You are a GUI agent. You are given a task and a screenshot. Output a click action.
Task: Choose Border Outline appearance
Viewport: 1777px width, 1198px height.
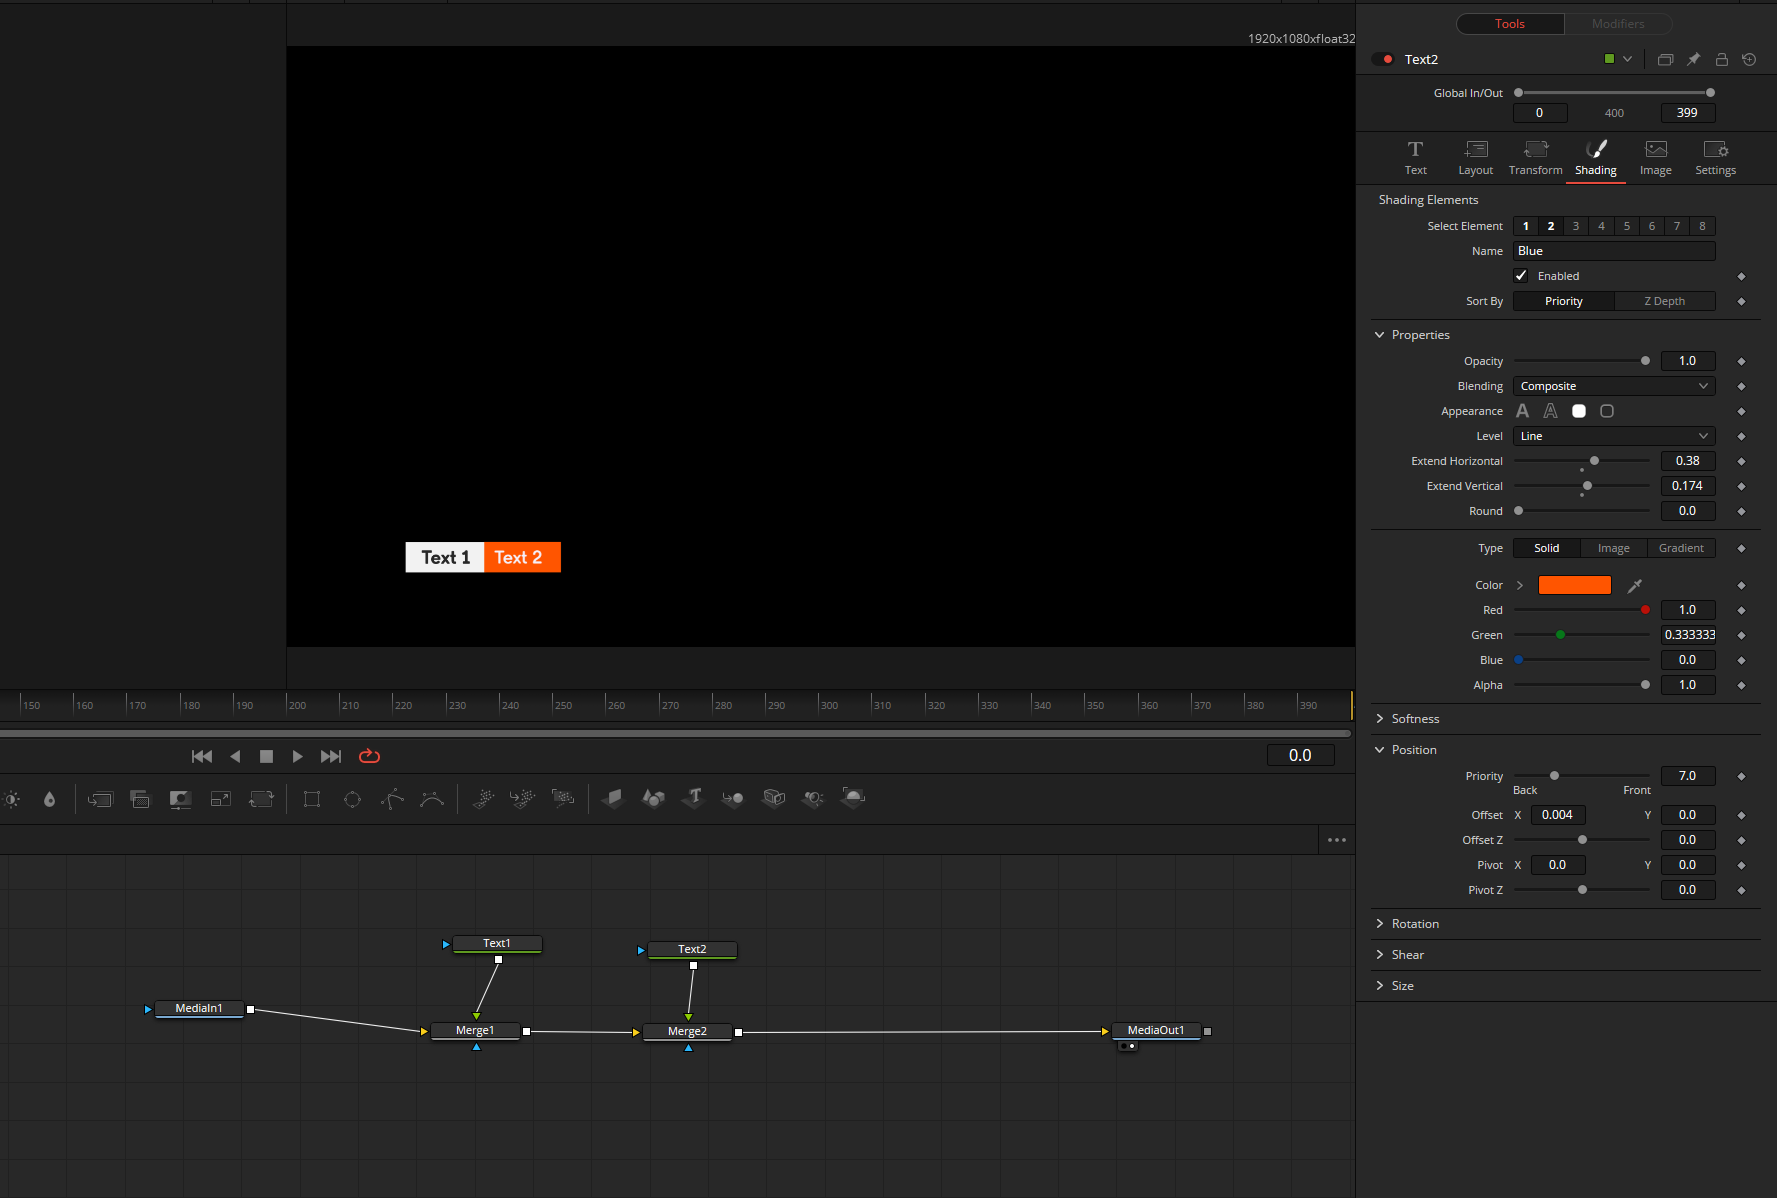tap(1607, 411)
